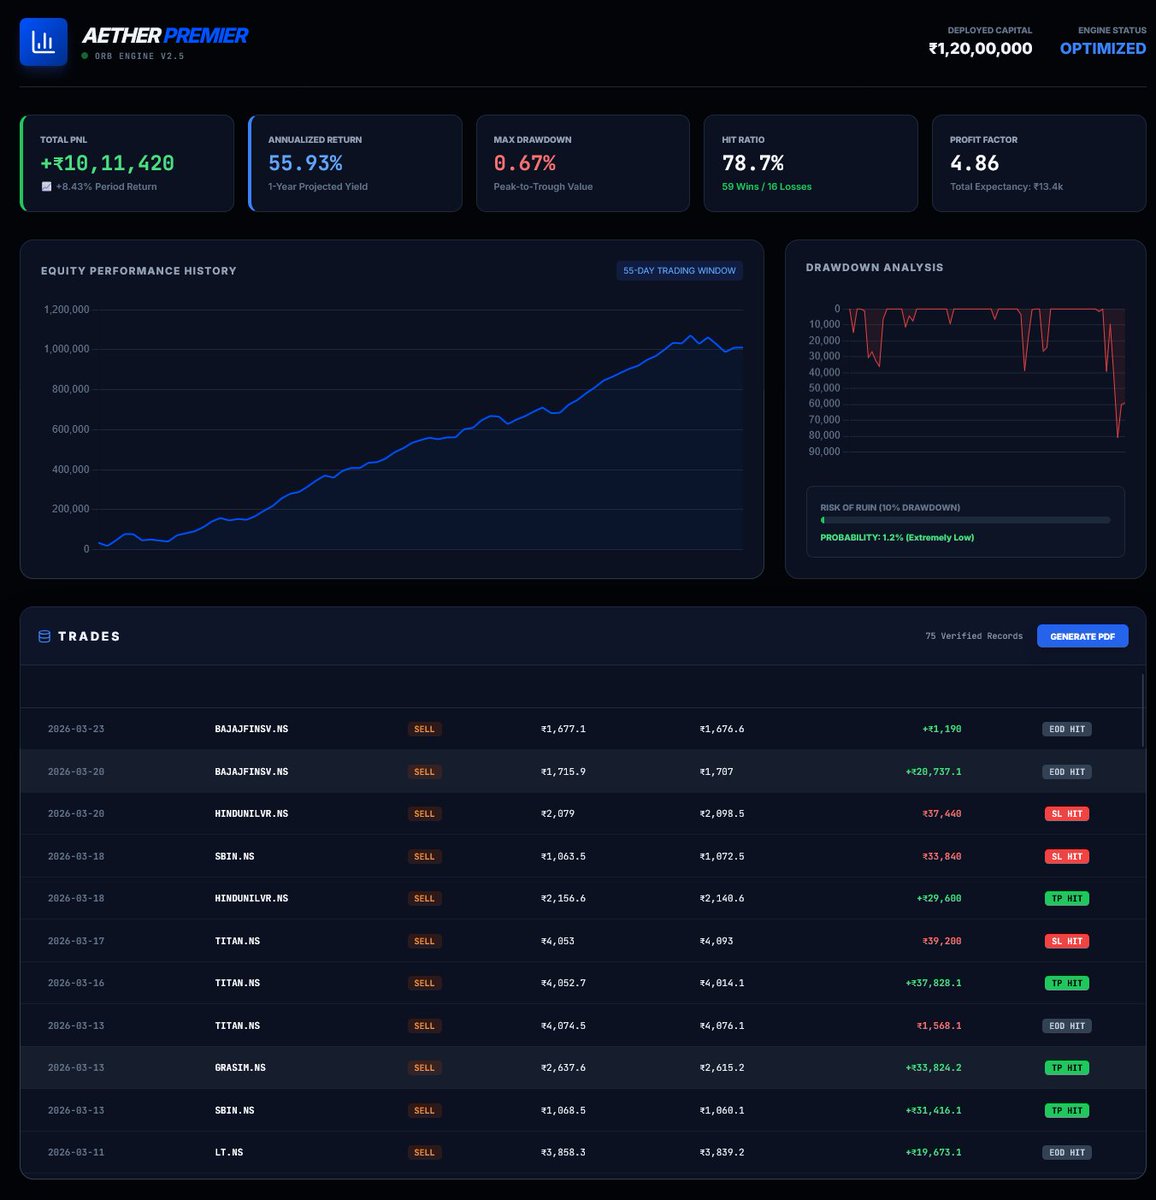Viewport: 1156px width, 1200px height.
Task: Click the +₹20,737.1 profit cell
Action: coord(933,772)
